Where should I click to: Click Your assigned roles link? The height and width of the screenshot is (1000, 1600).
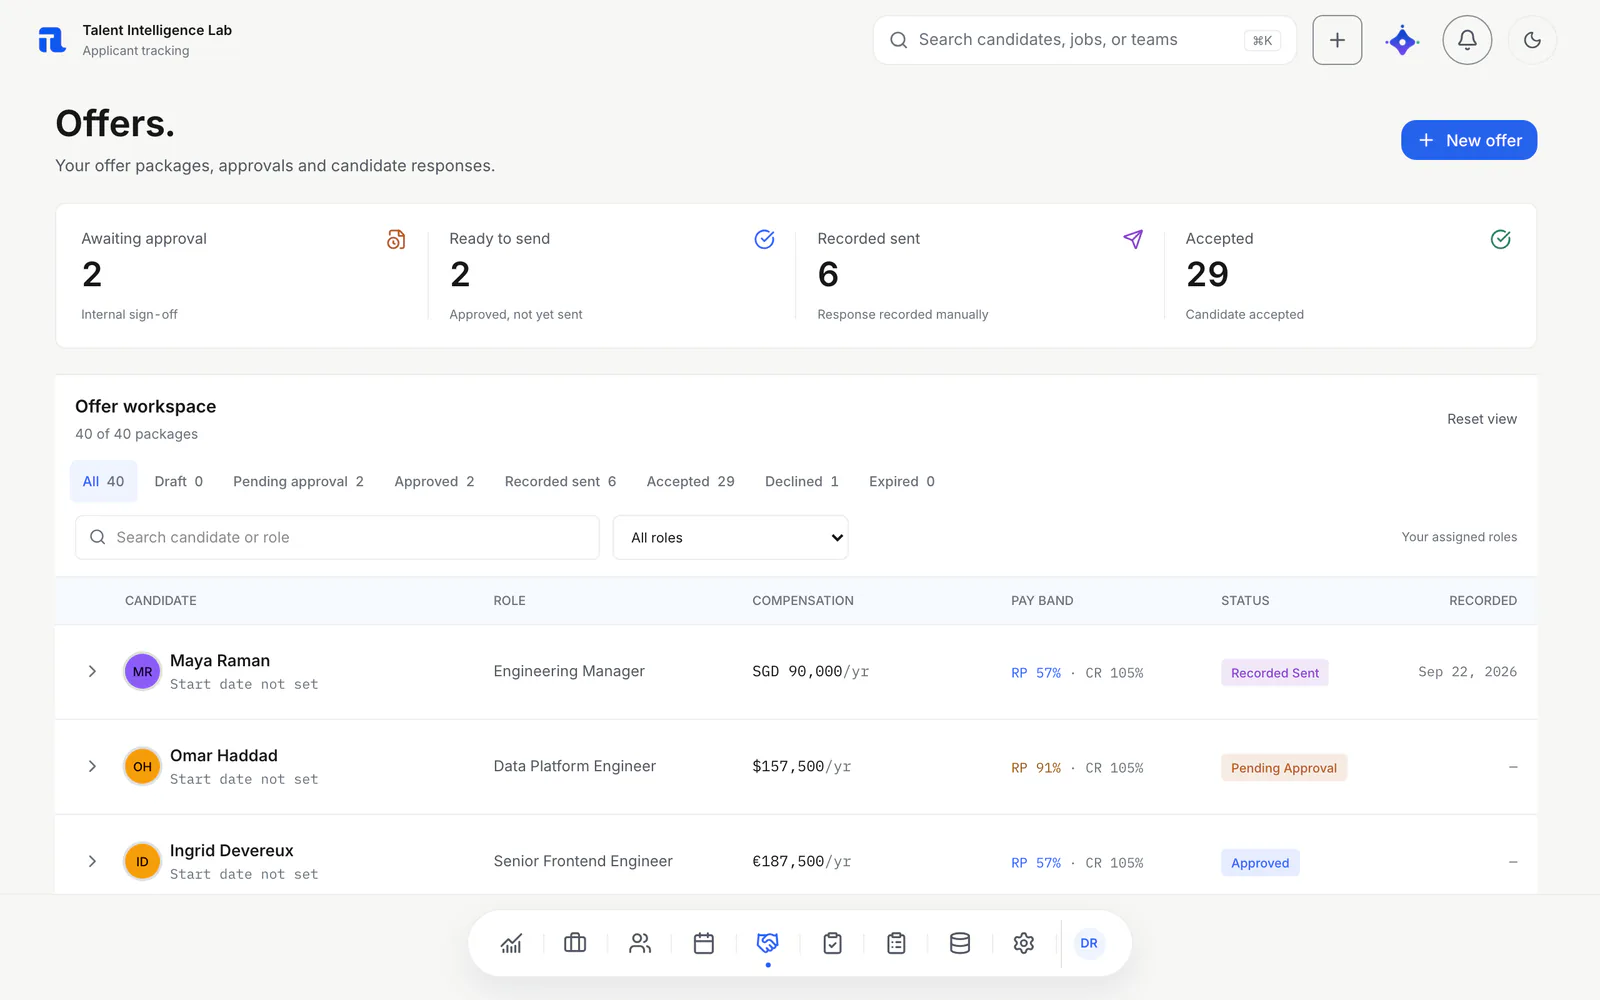coord(1459,537)
